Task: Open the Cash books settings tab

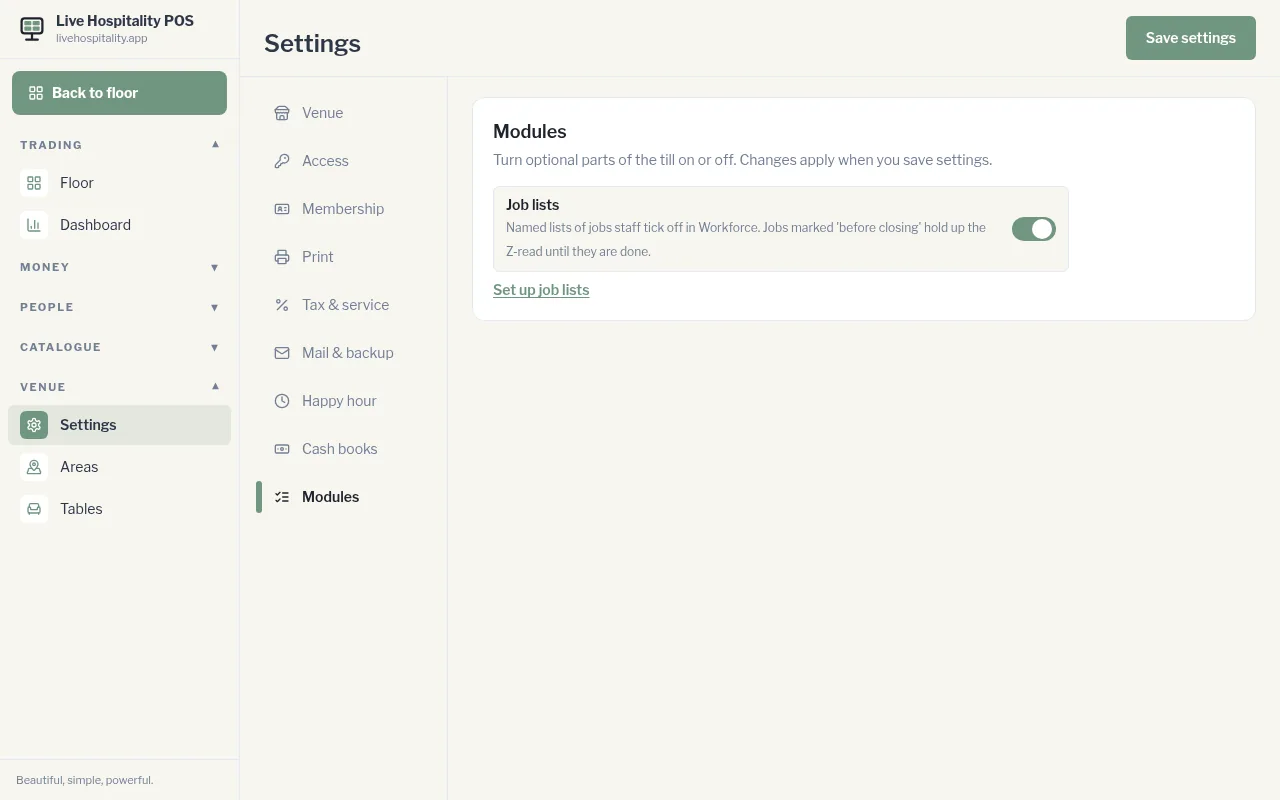Action: click(x=340, y=449)
